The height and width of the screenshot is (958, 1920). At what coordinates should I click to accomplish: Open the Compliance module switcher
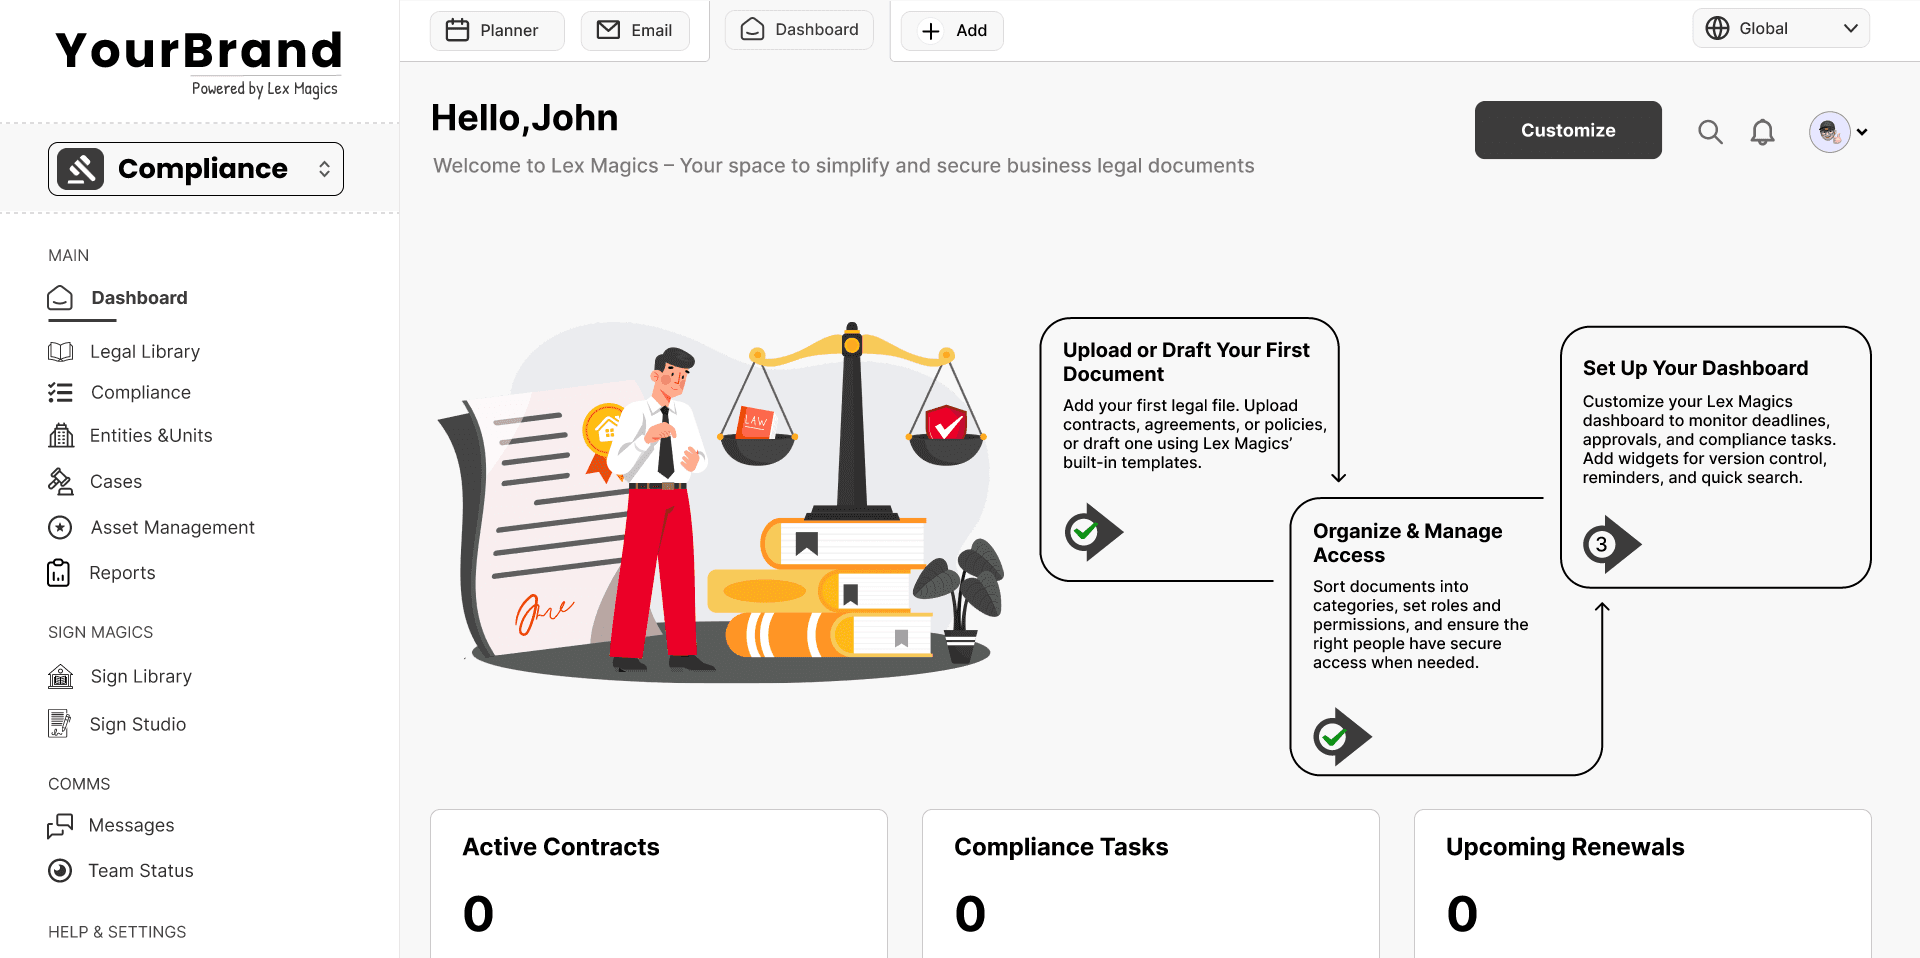point(196,169)
